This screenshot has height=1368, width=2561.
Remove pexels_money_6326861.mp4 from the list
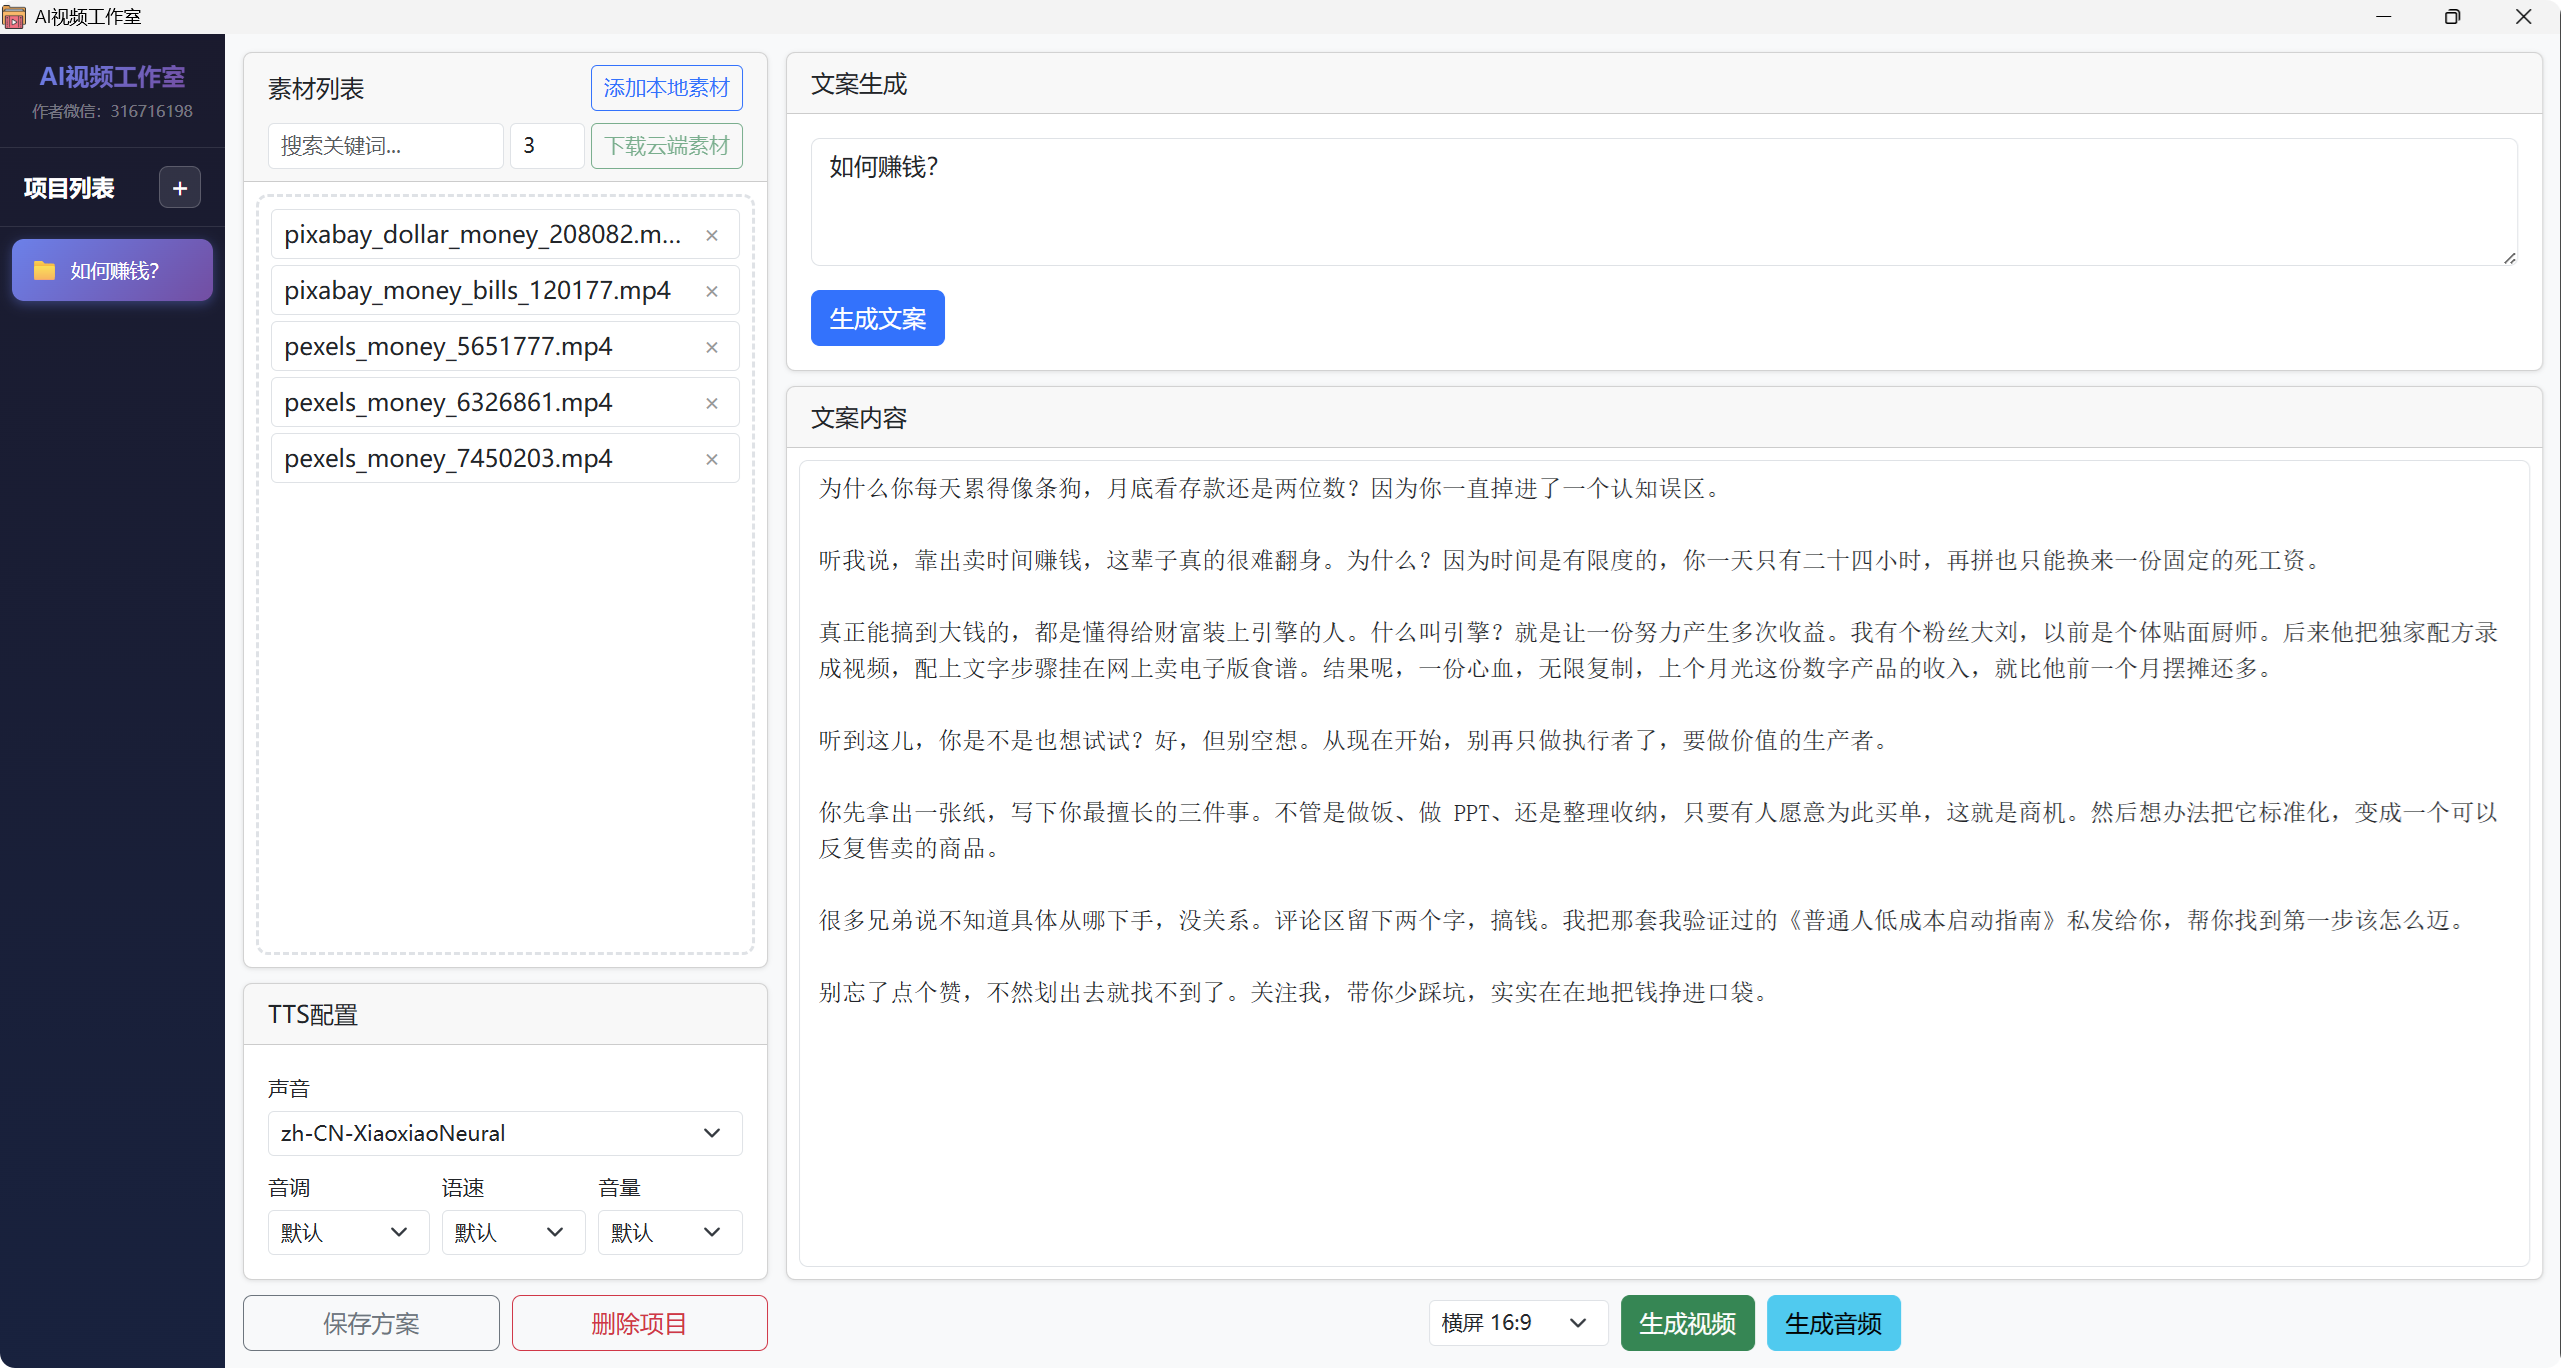coord(712,403)
